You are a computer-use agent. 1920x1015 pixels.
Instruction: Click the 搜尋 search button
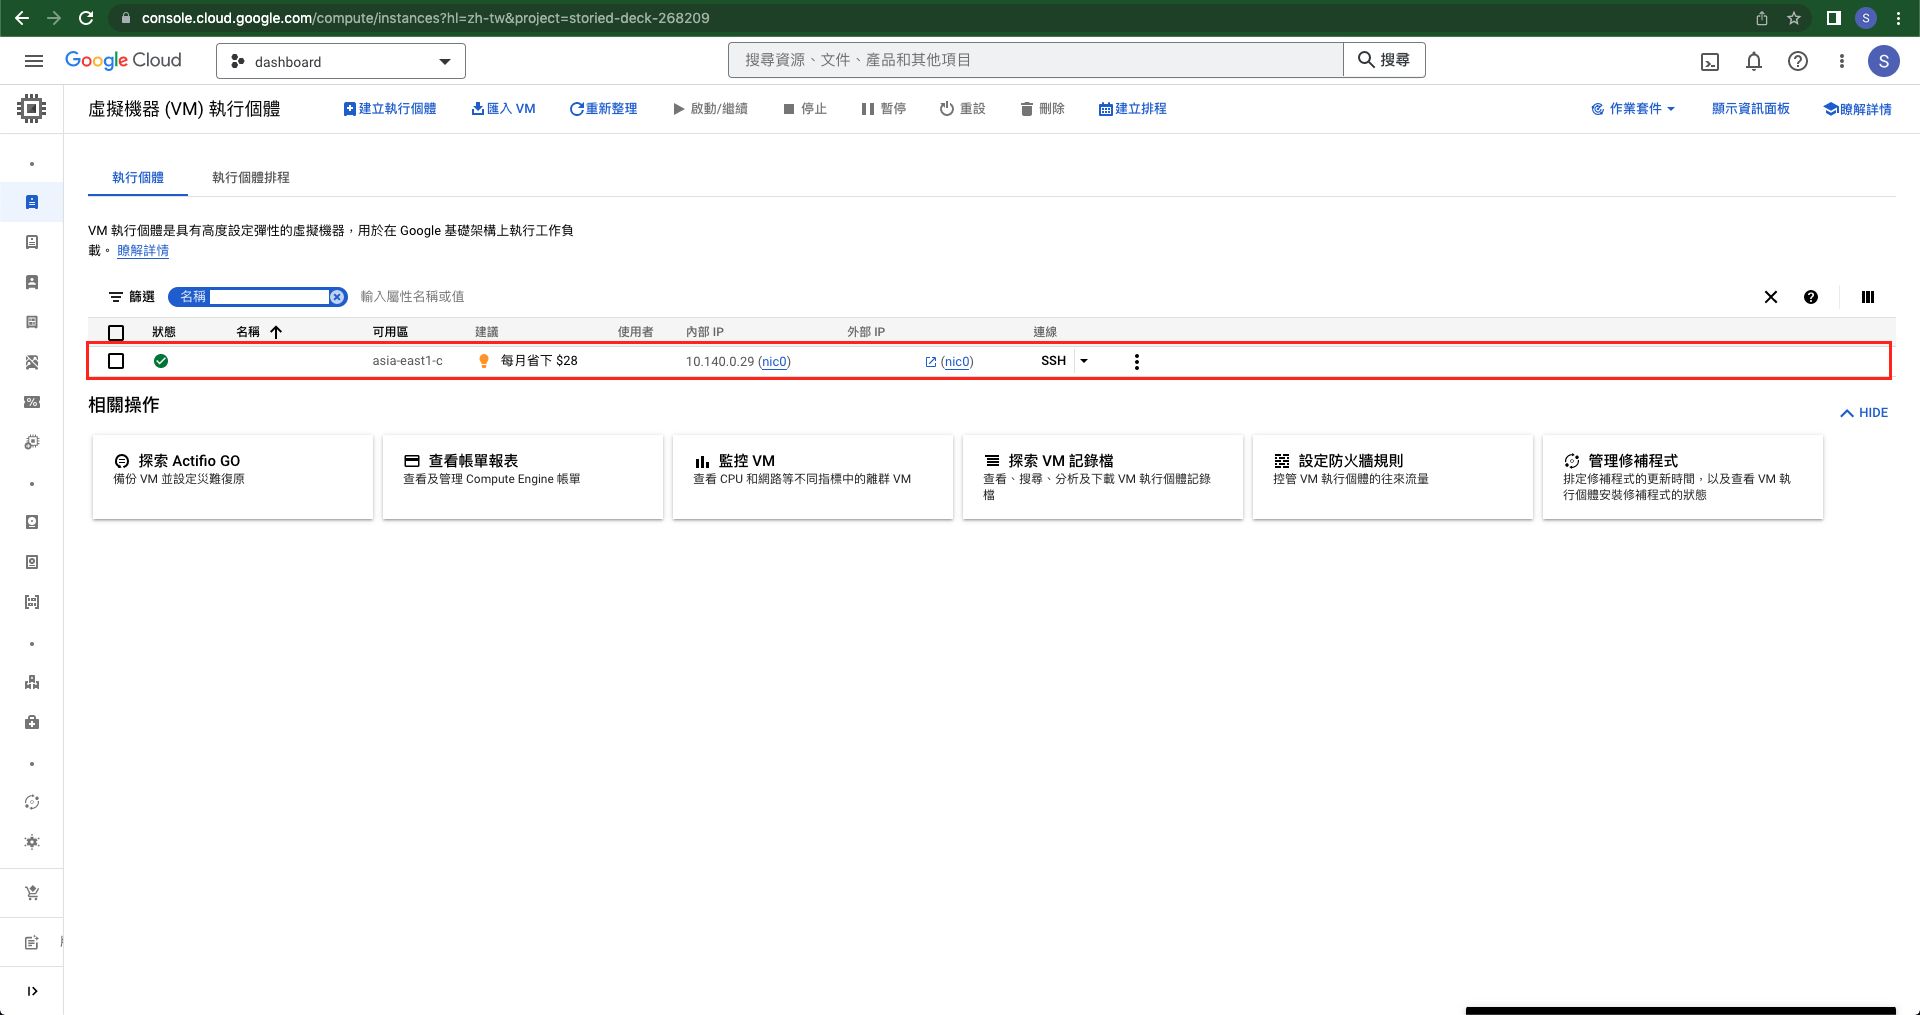tap(1384, 60)
